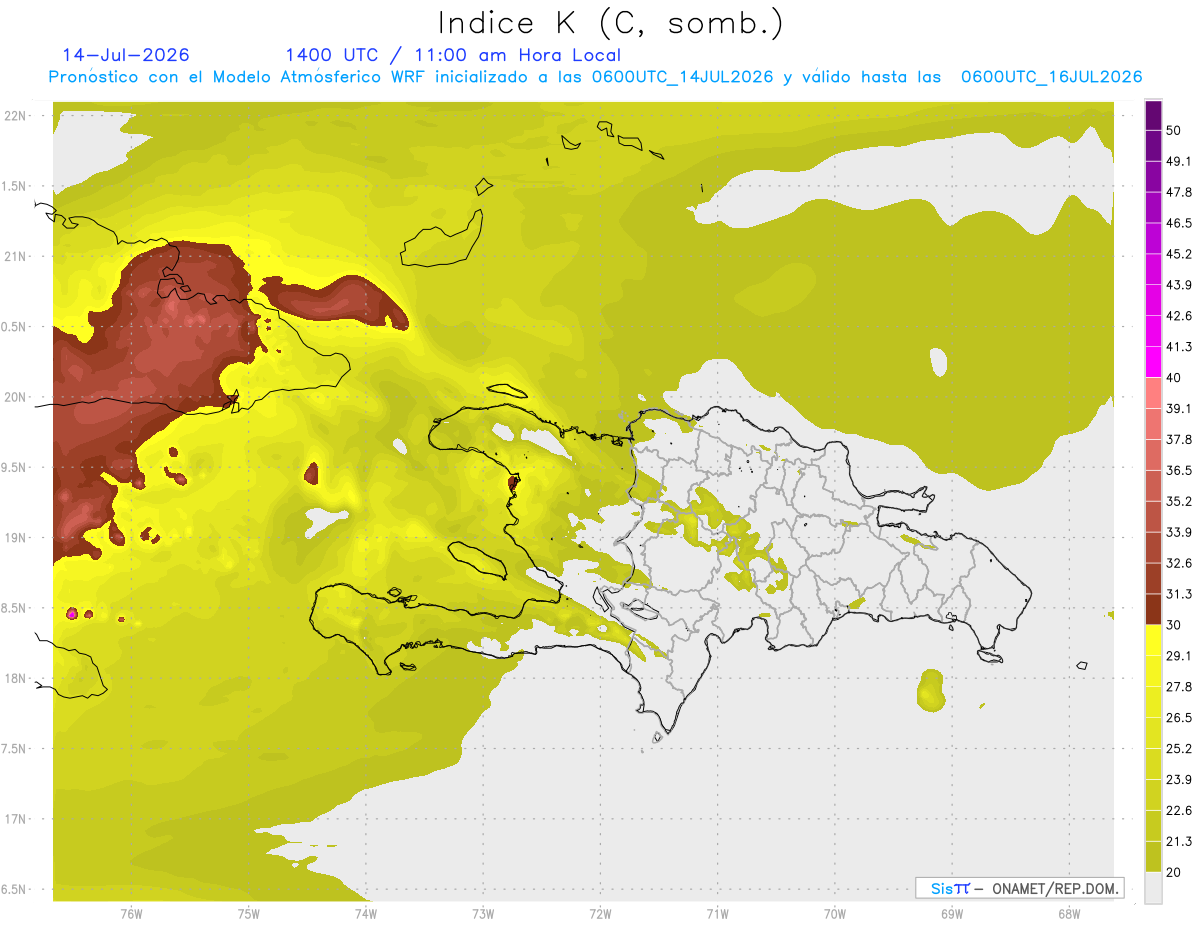Click the '22.6' color scale value
1200x927 pixels.
pos(1179,811)
